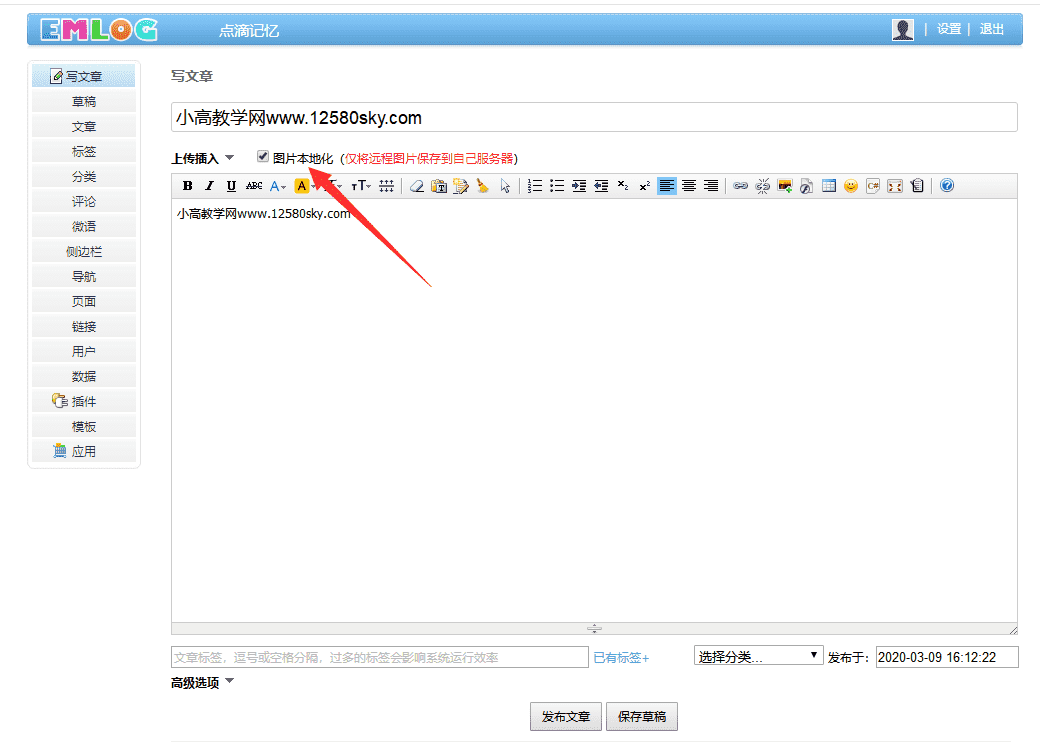Open editor help (blue question mark)
Image resolution: width=1040 pixels, height=745 pixels.
point(946,186)
